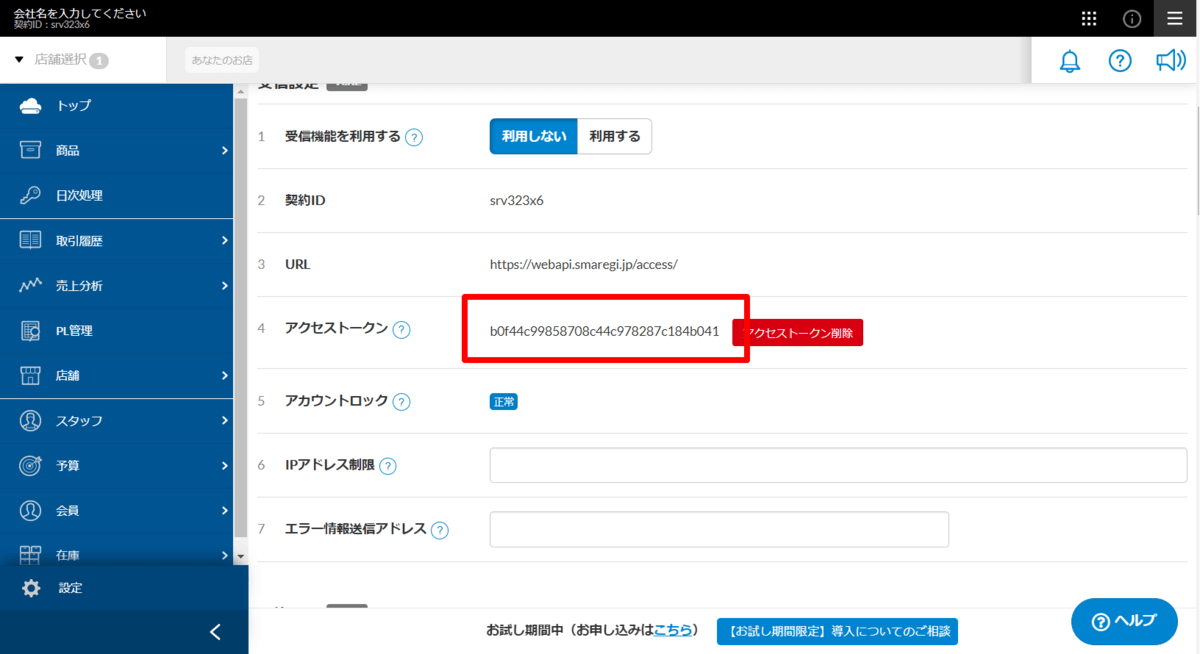Expand the 取引履歴 submenu arrow
This screenshot has width=1200, height=654.
[225, 240]
